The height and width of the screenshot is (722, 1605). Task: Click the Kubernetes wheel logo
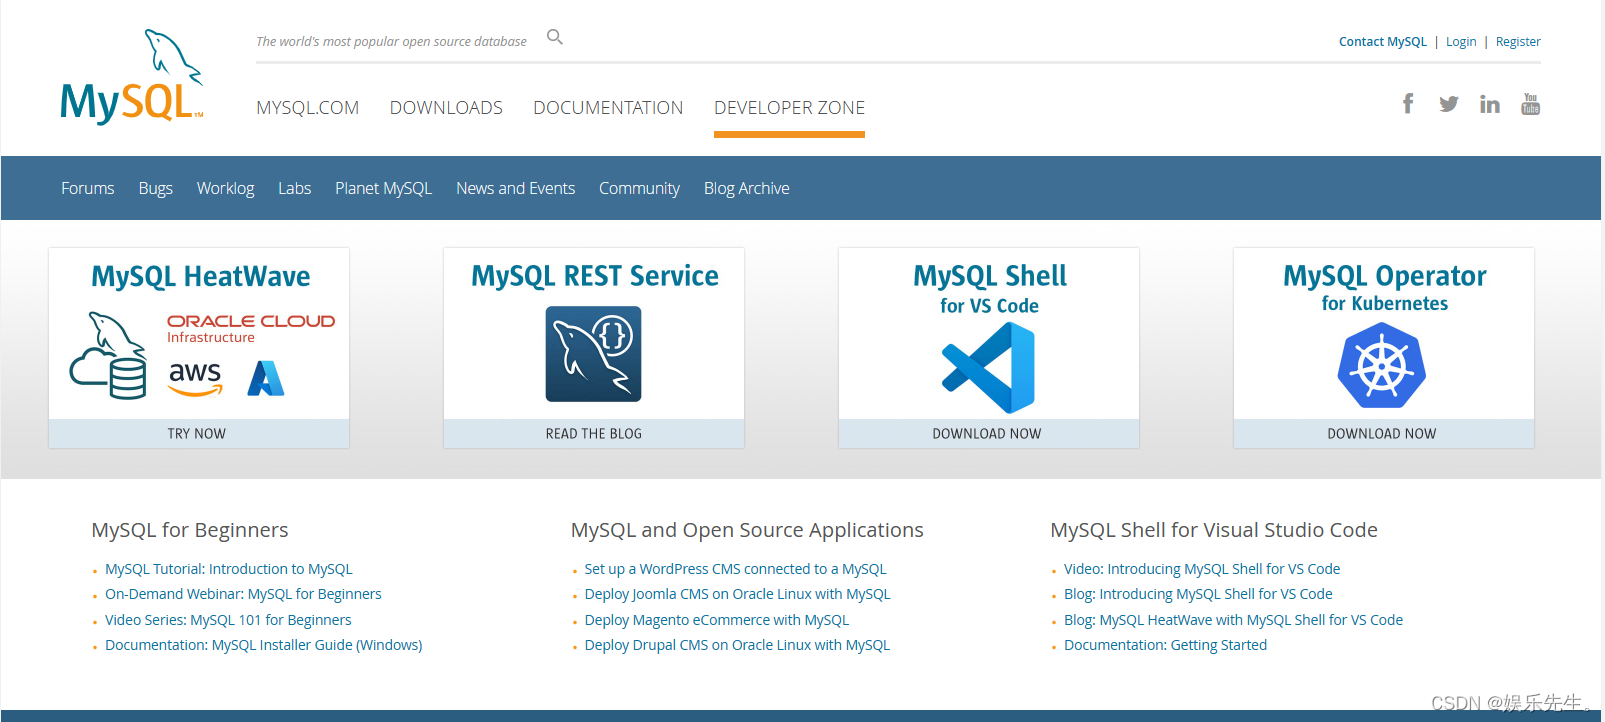pyautogui.click(x=1382, y=367)
